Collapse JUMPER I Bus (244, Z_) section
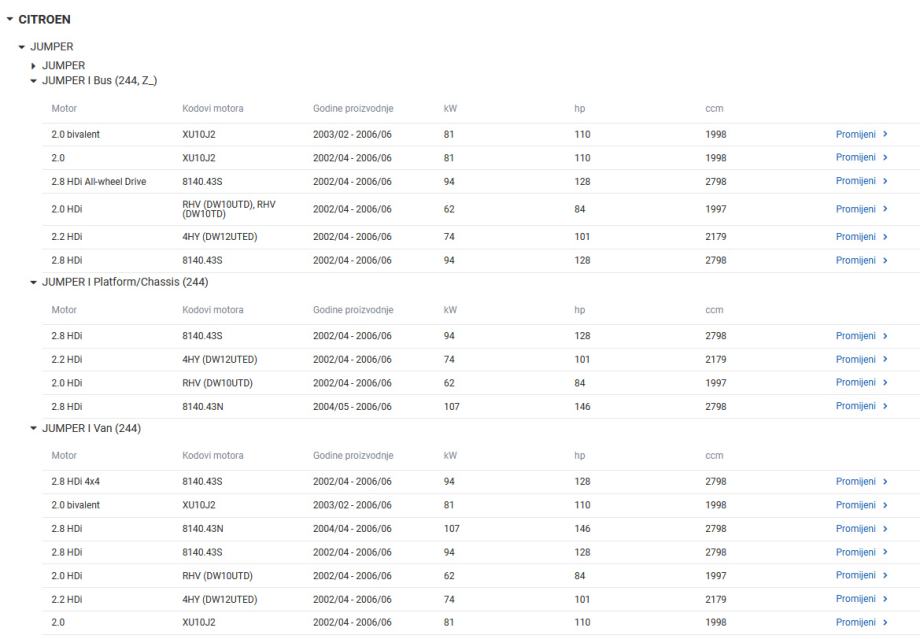 (x=34, y=80)
